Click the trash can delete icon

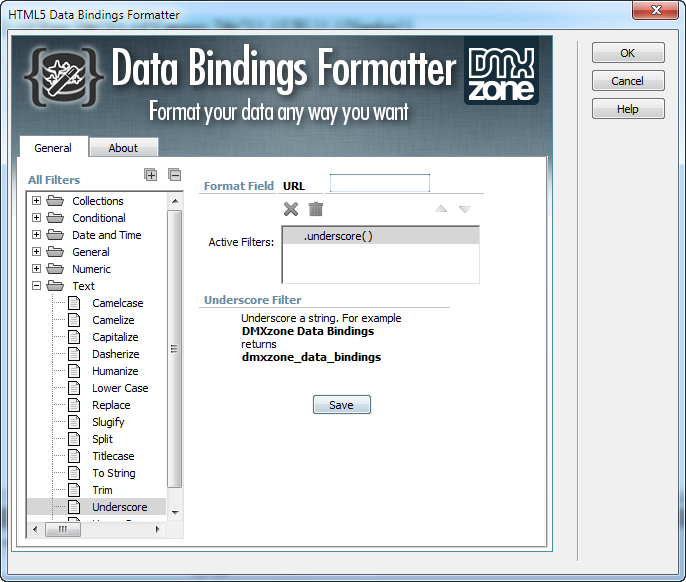315,209
